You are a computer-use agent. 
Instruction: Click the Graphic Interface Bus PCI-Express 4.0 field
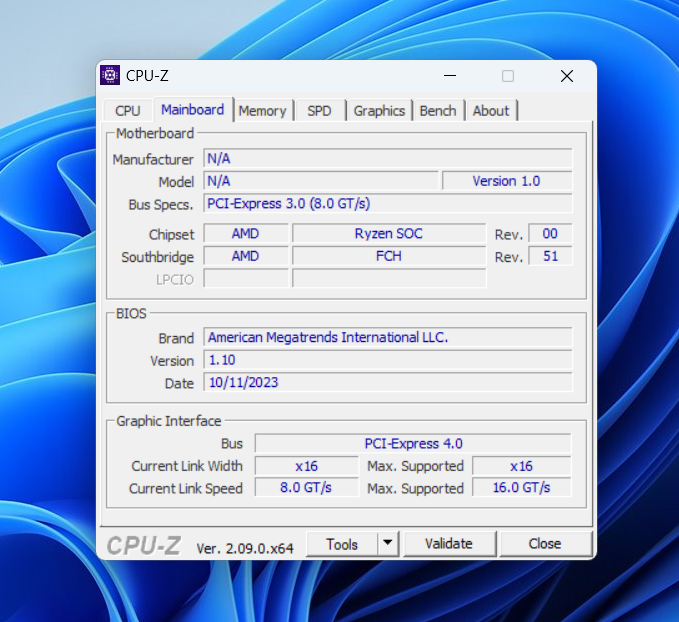tap(412, 443)
